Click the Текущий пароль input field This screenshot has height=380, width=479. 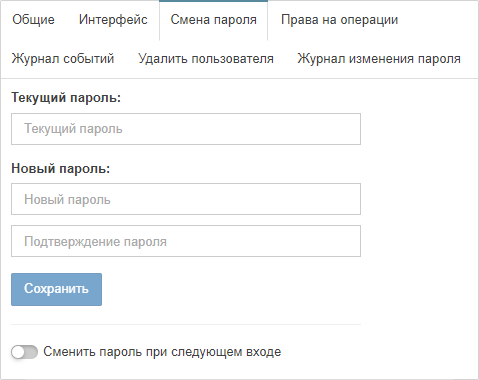point(186,129)
